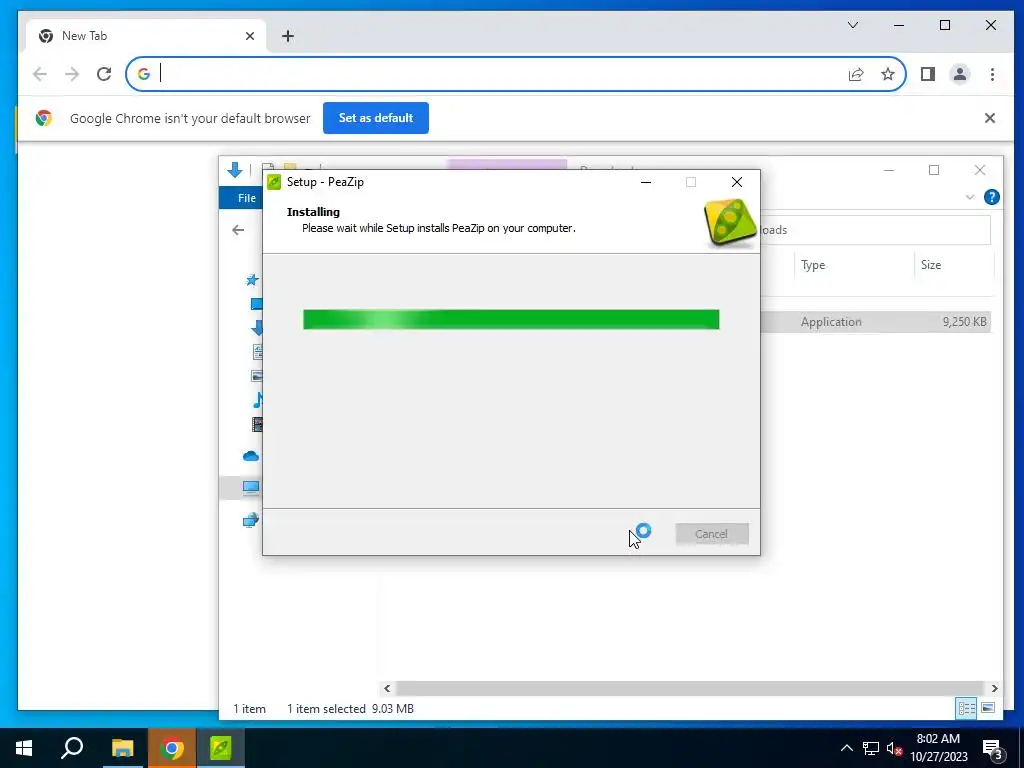This screenshot has height=768, width=1024.
Task: Open File menu in File Explorer
Action: [246, 198]
